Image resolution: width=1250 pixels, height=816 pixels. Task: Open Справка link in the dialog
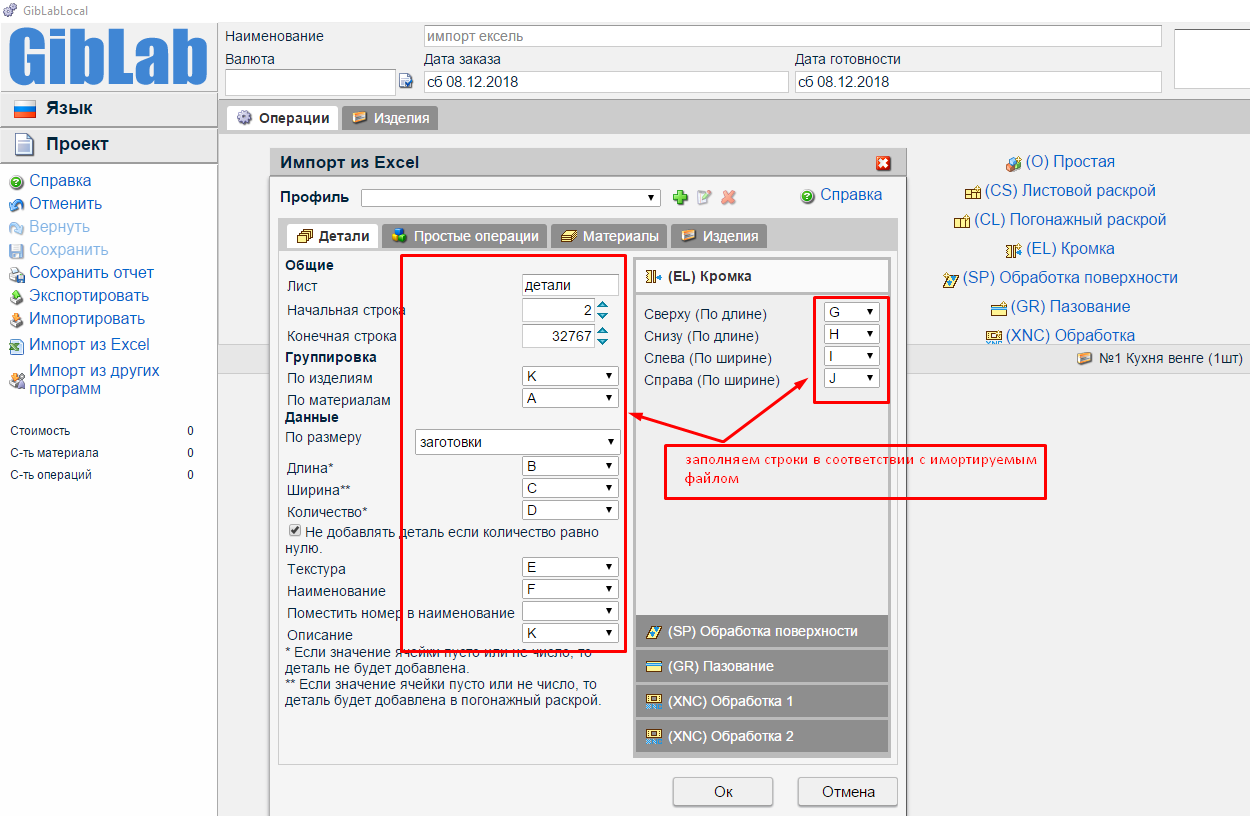pos(851,195)
